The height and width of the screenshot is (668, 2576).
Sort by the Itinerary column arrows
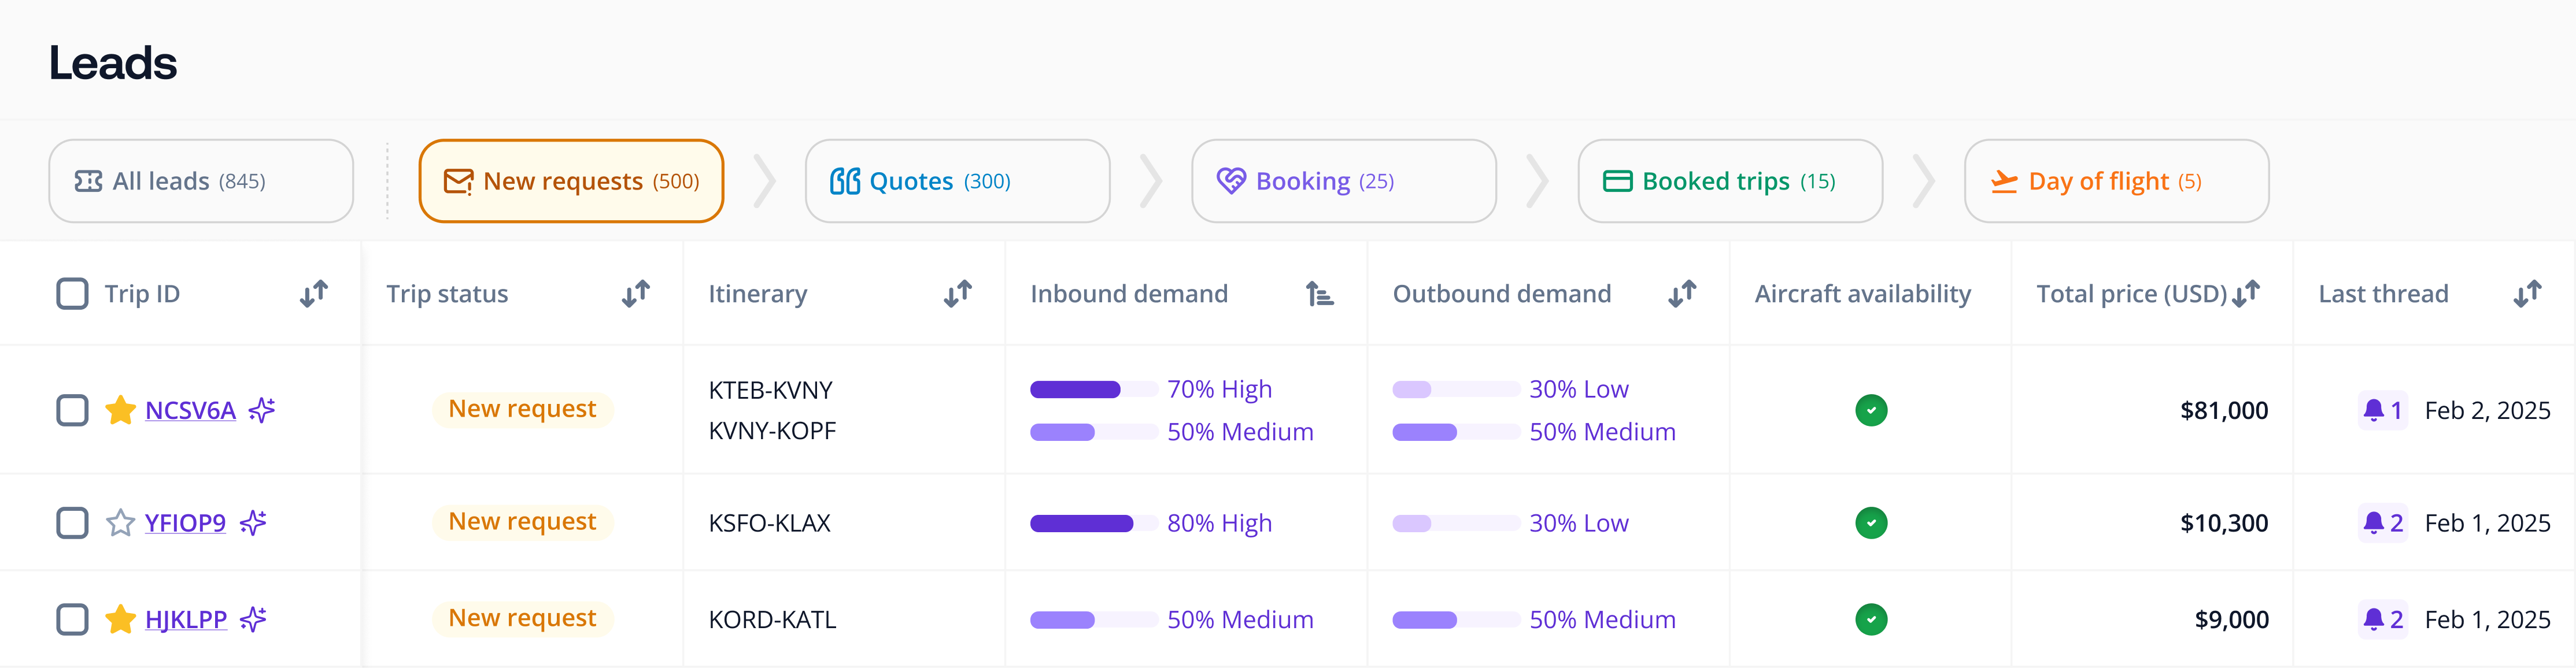(x=958, y=294)
